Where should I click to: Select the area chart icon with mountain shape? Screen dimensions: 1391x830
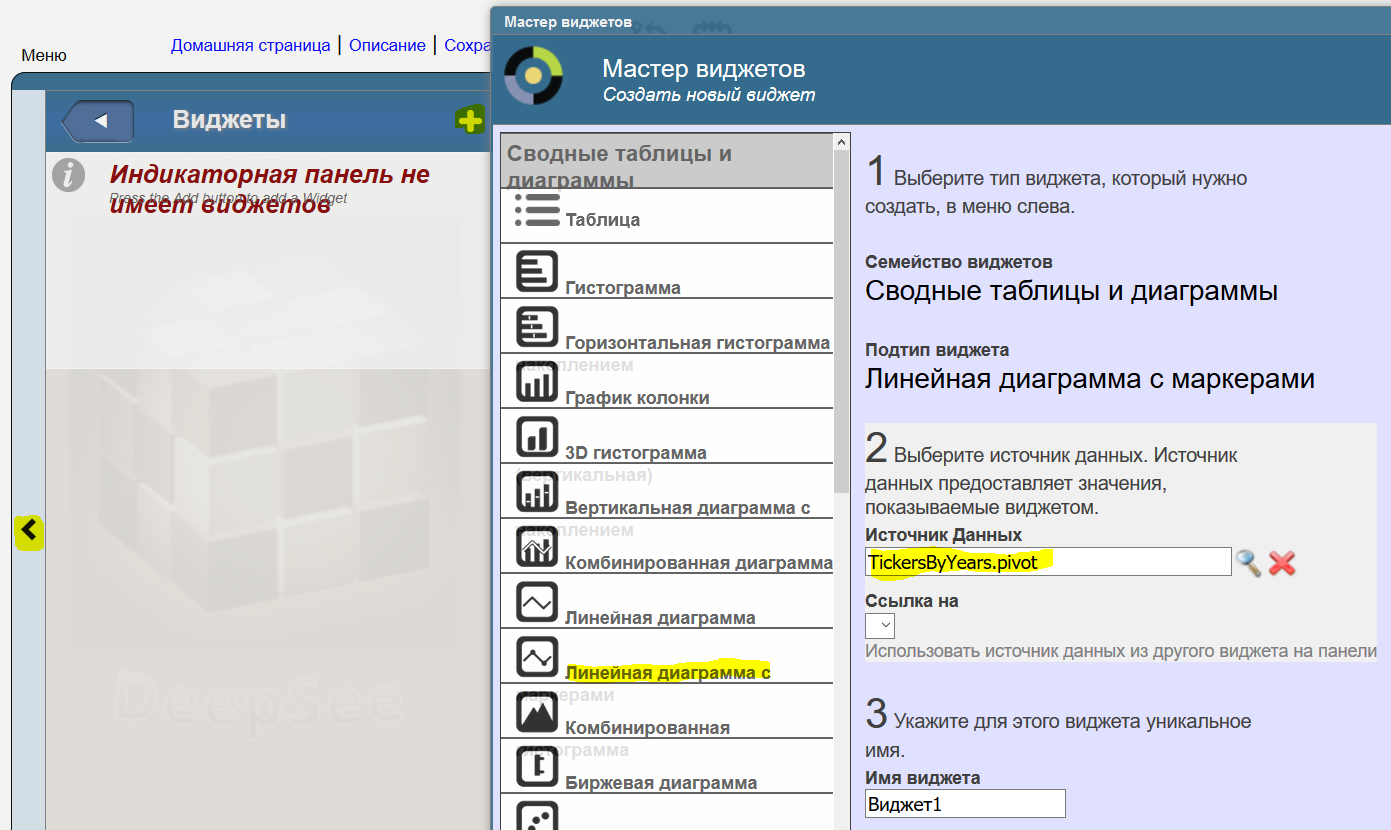click(537, 711)
